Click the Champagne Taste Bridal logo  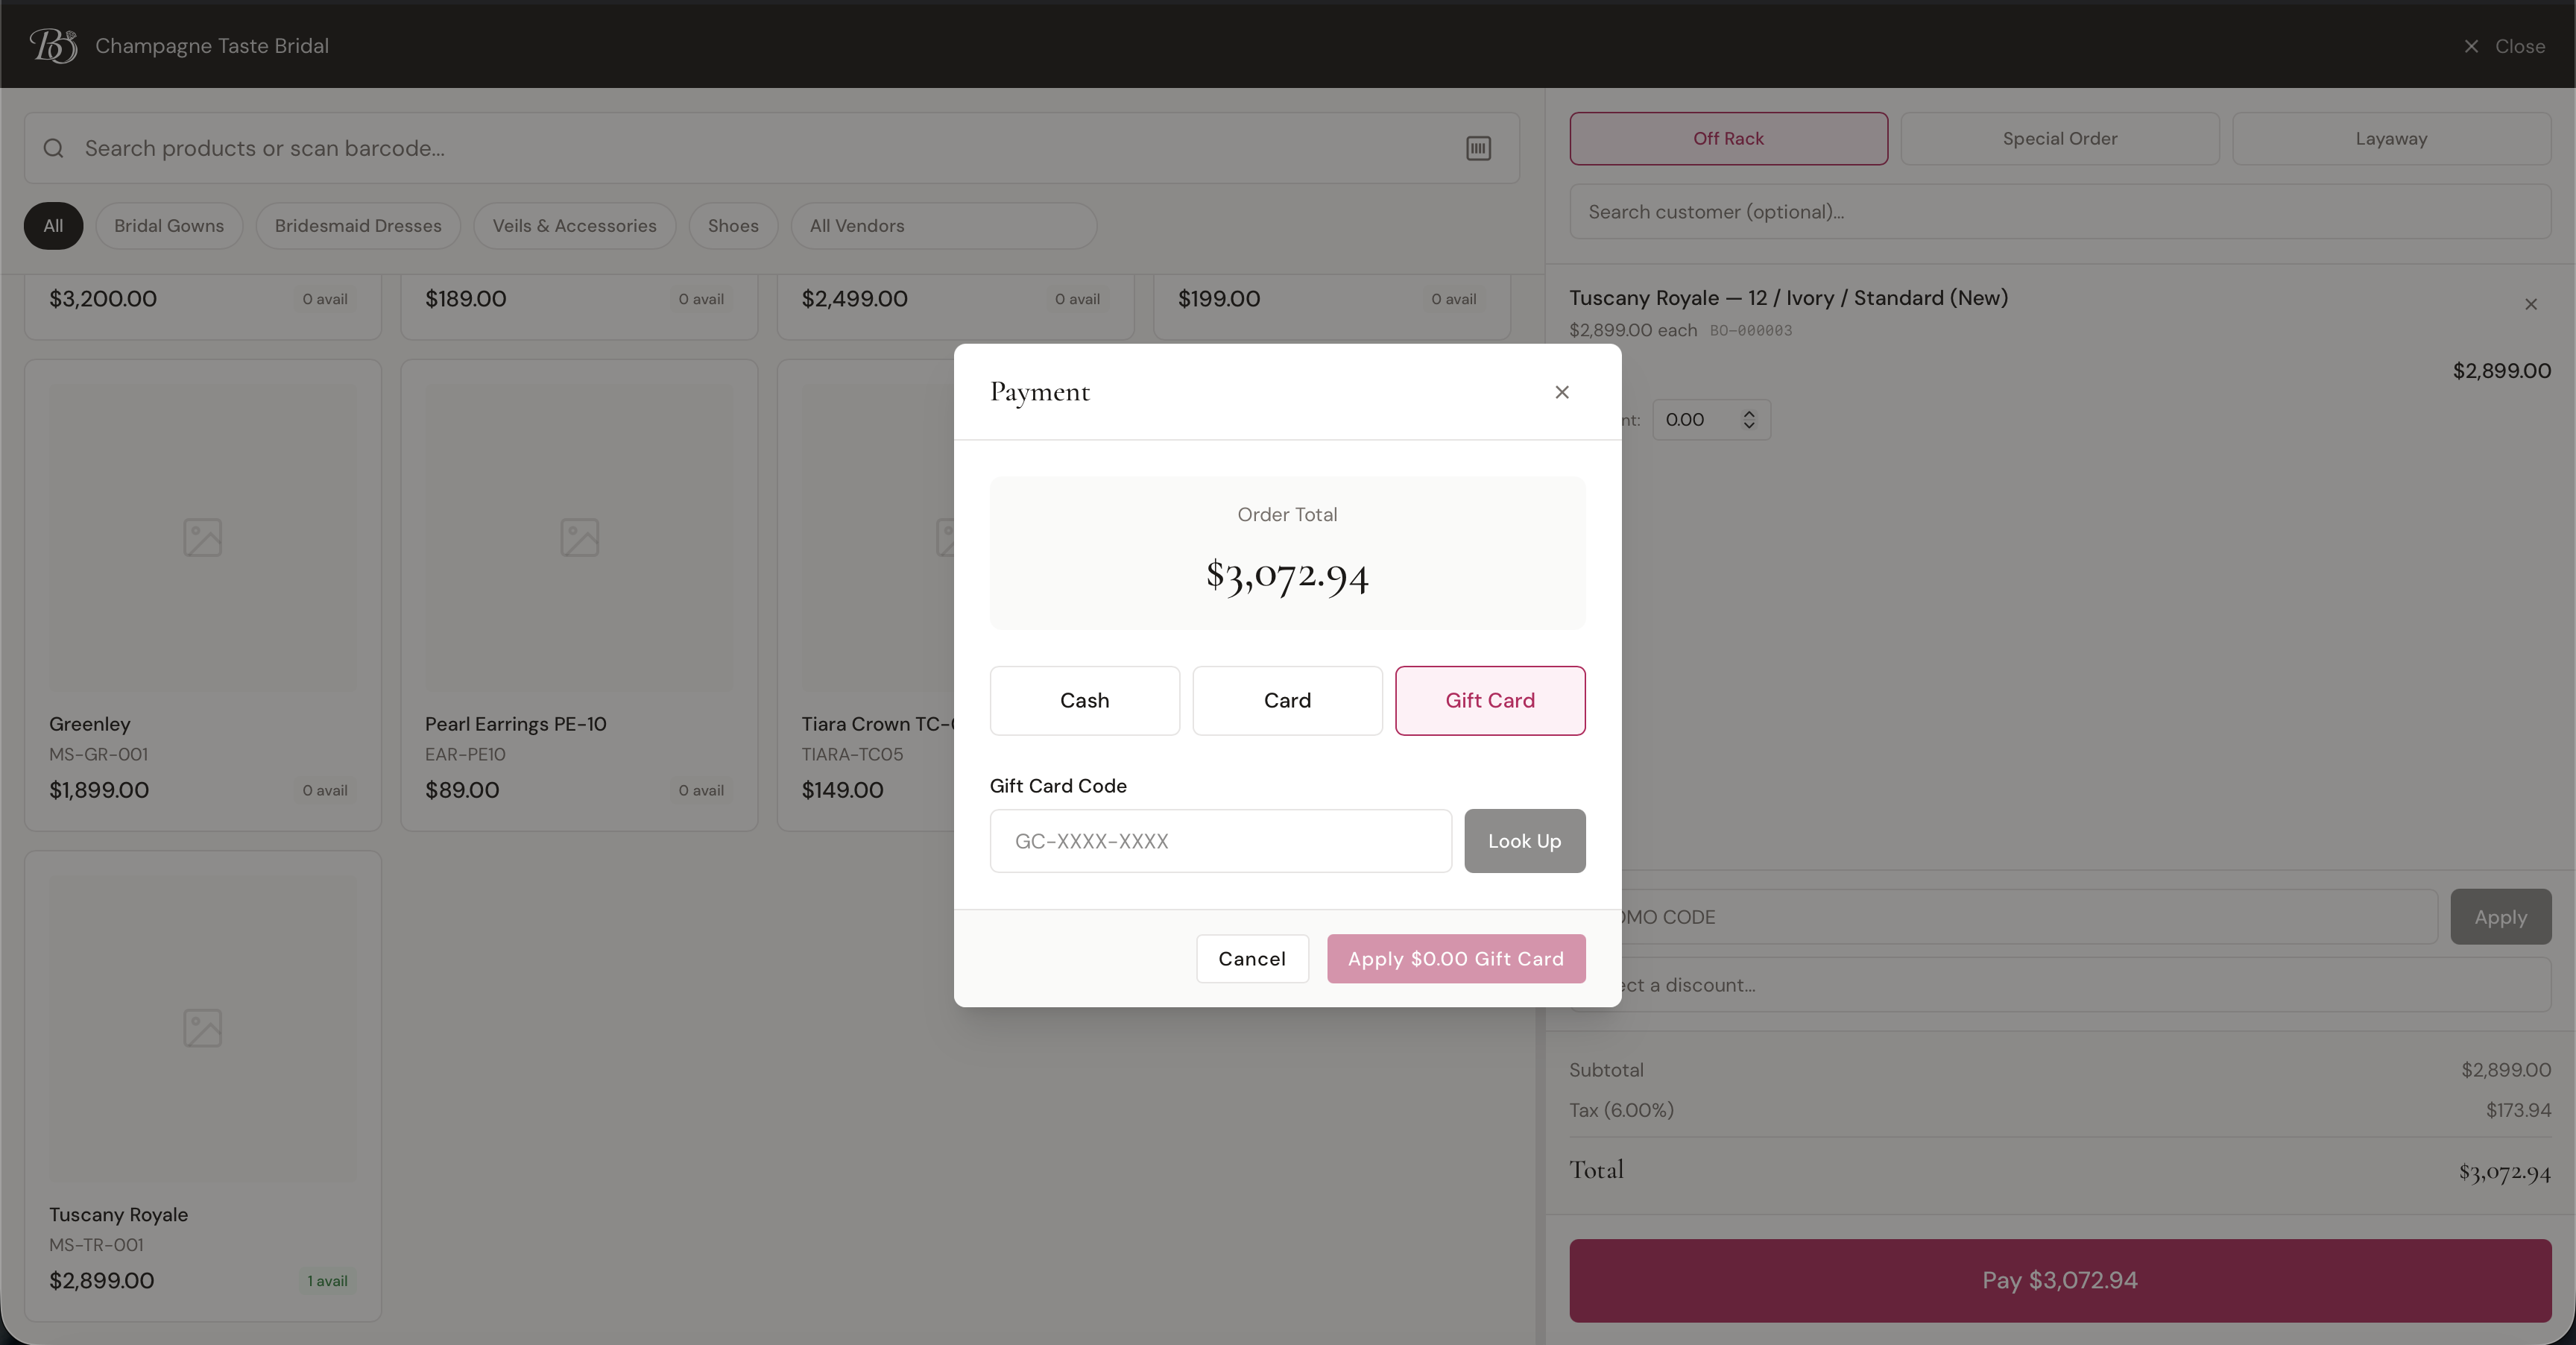[53, 46]
